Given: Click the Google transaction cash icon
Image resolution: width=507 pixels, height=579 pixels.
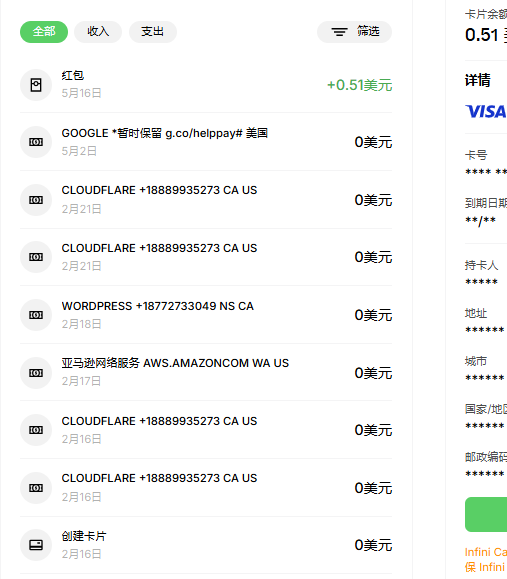Looking at the screenshot, I should 36,142.
